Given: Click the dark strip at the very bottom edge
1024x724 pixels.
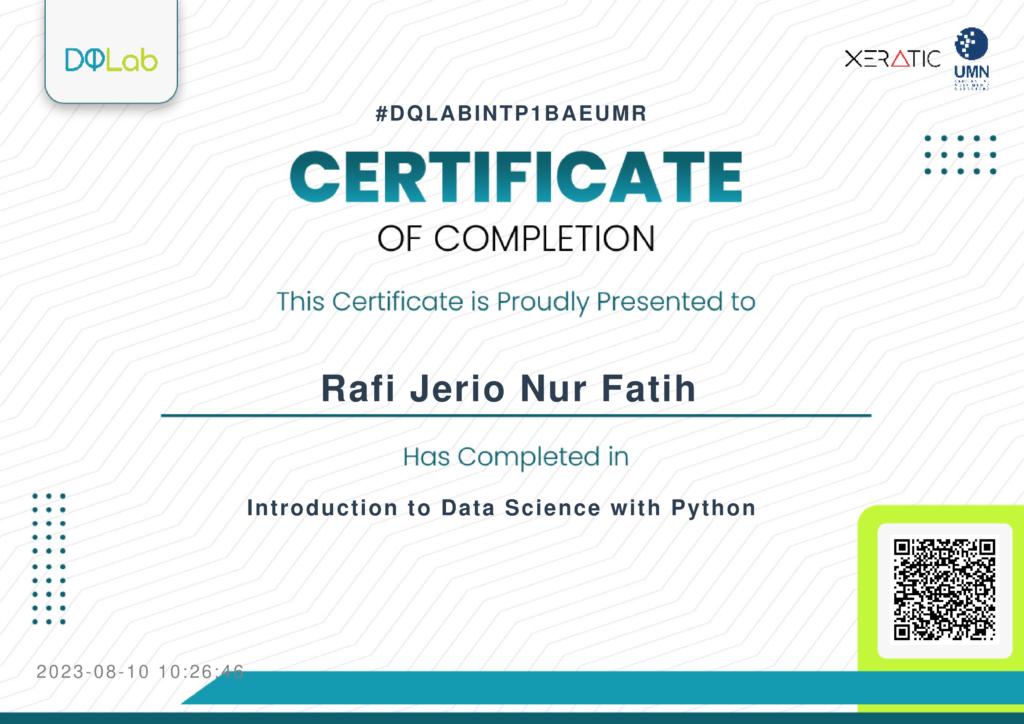Looking at the screenshot, I should pyautogui.click(x=512, y=717).
